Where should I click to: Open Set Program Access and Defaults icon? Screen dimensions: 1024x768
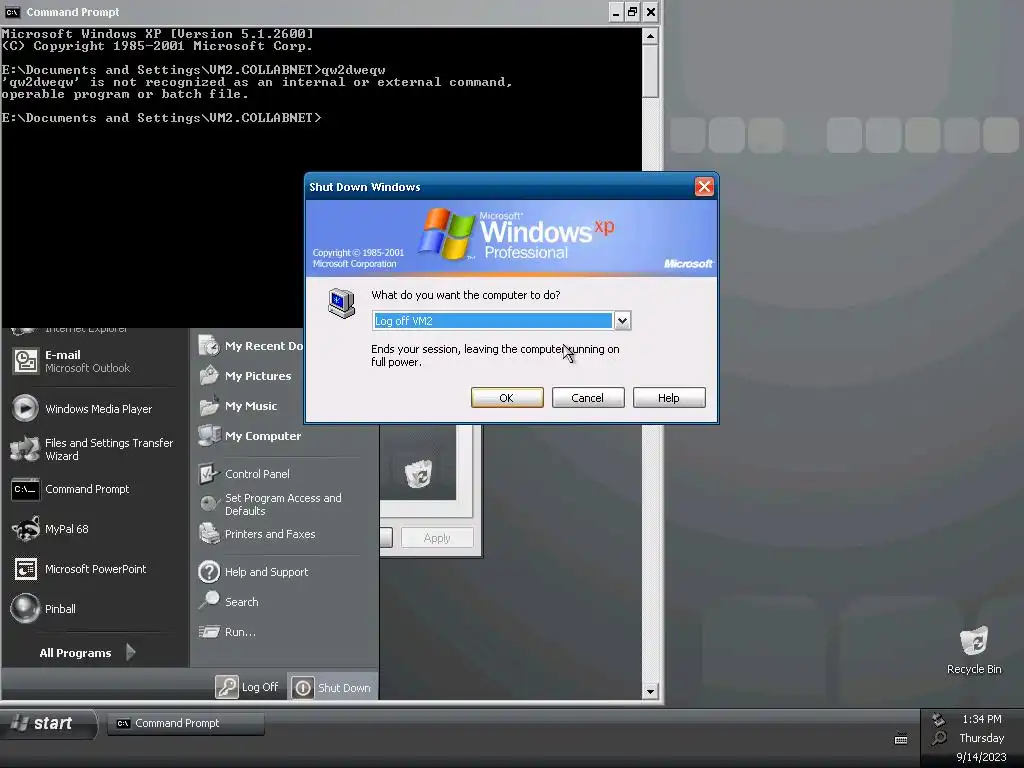(209, 504)
